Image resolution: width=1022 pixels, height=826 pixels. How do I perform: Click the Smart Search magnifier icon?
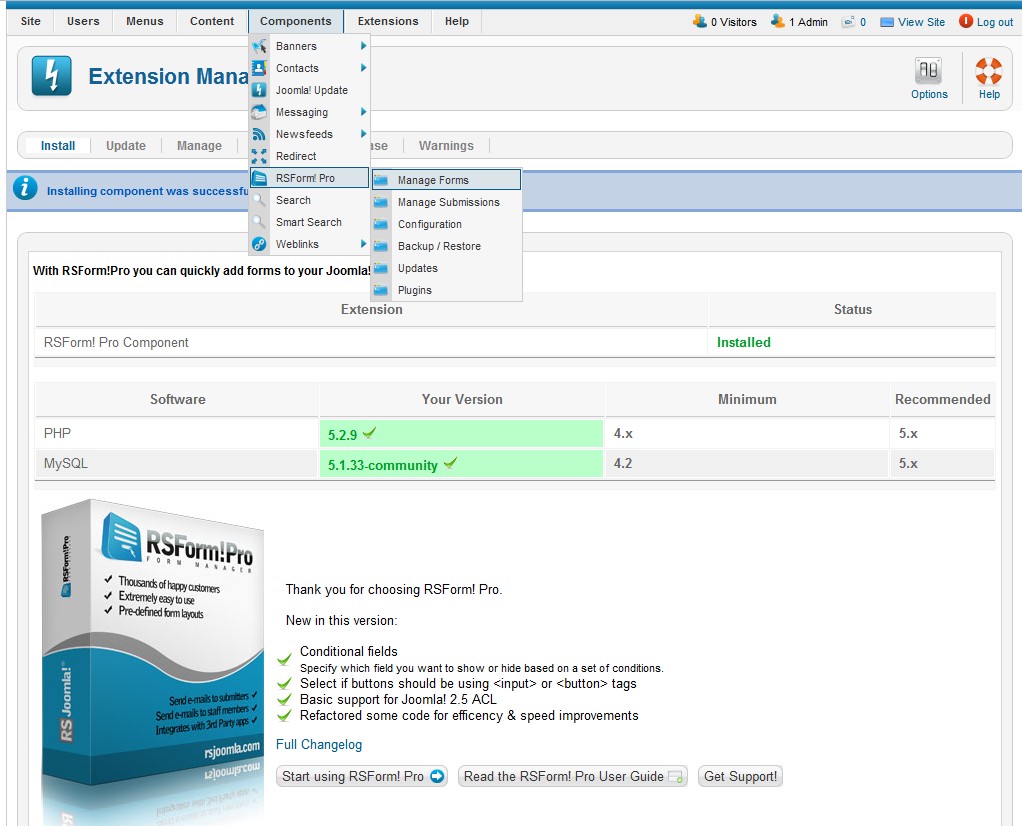click(x=259, y=222)
